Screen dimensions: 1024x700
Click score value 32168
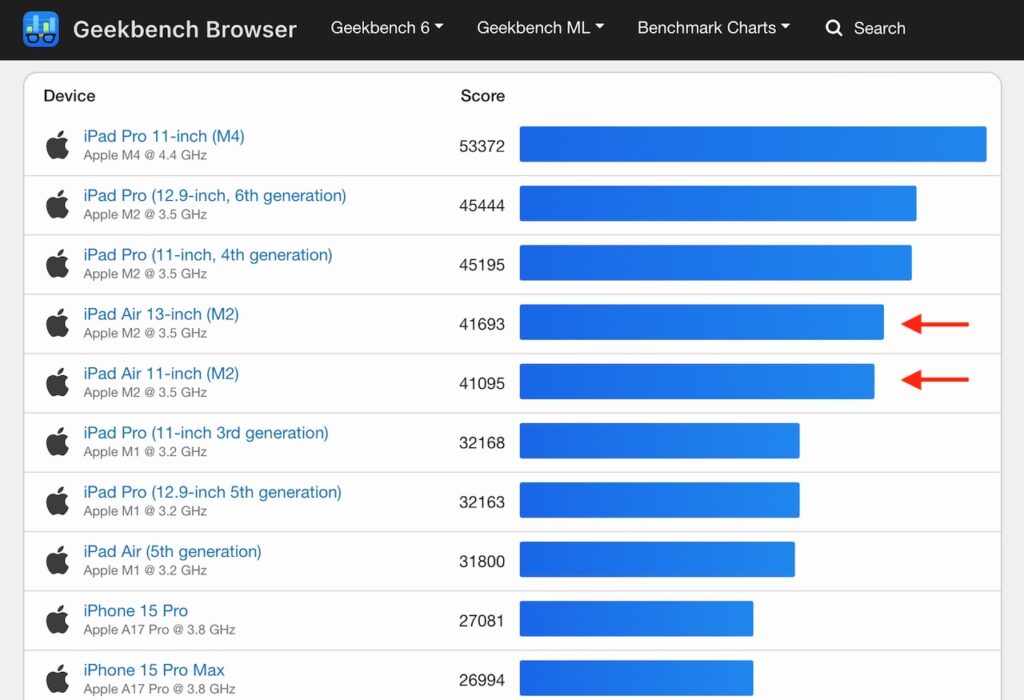482,443
